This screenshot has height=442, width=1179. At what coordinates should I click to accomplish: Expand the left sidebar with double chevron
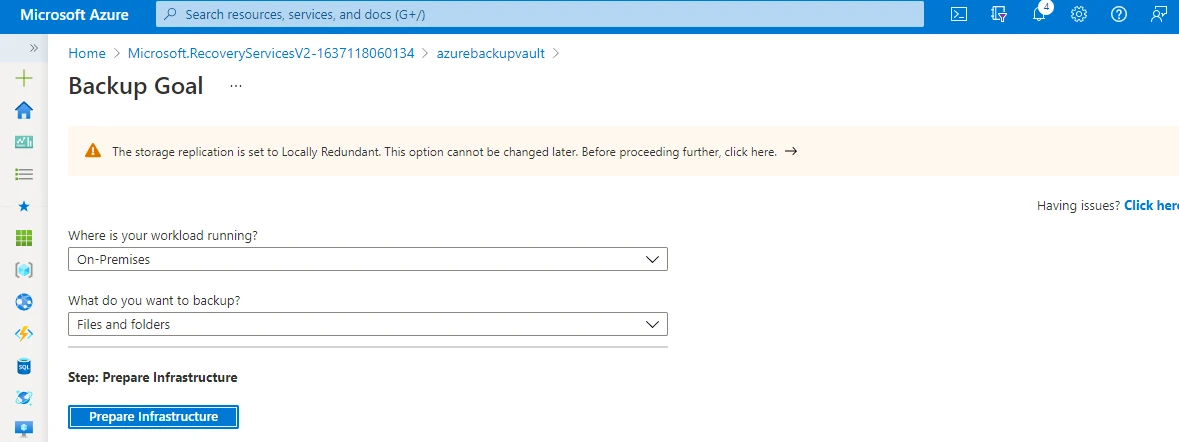[x=34, y=47]
